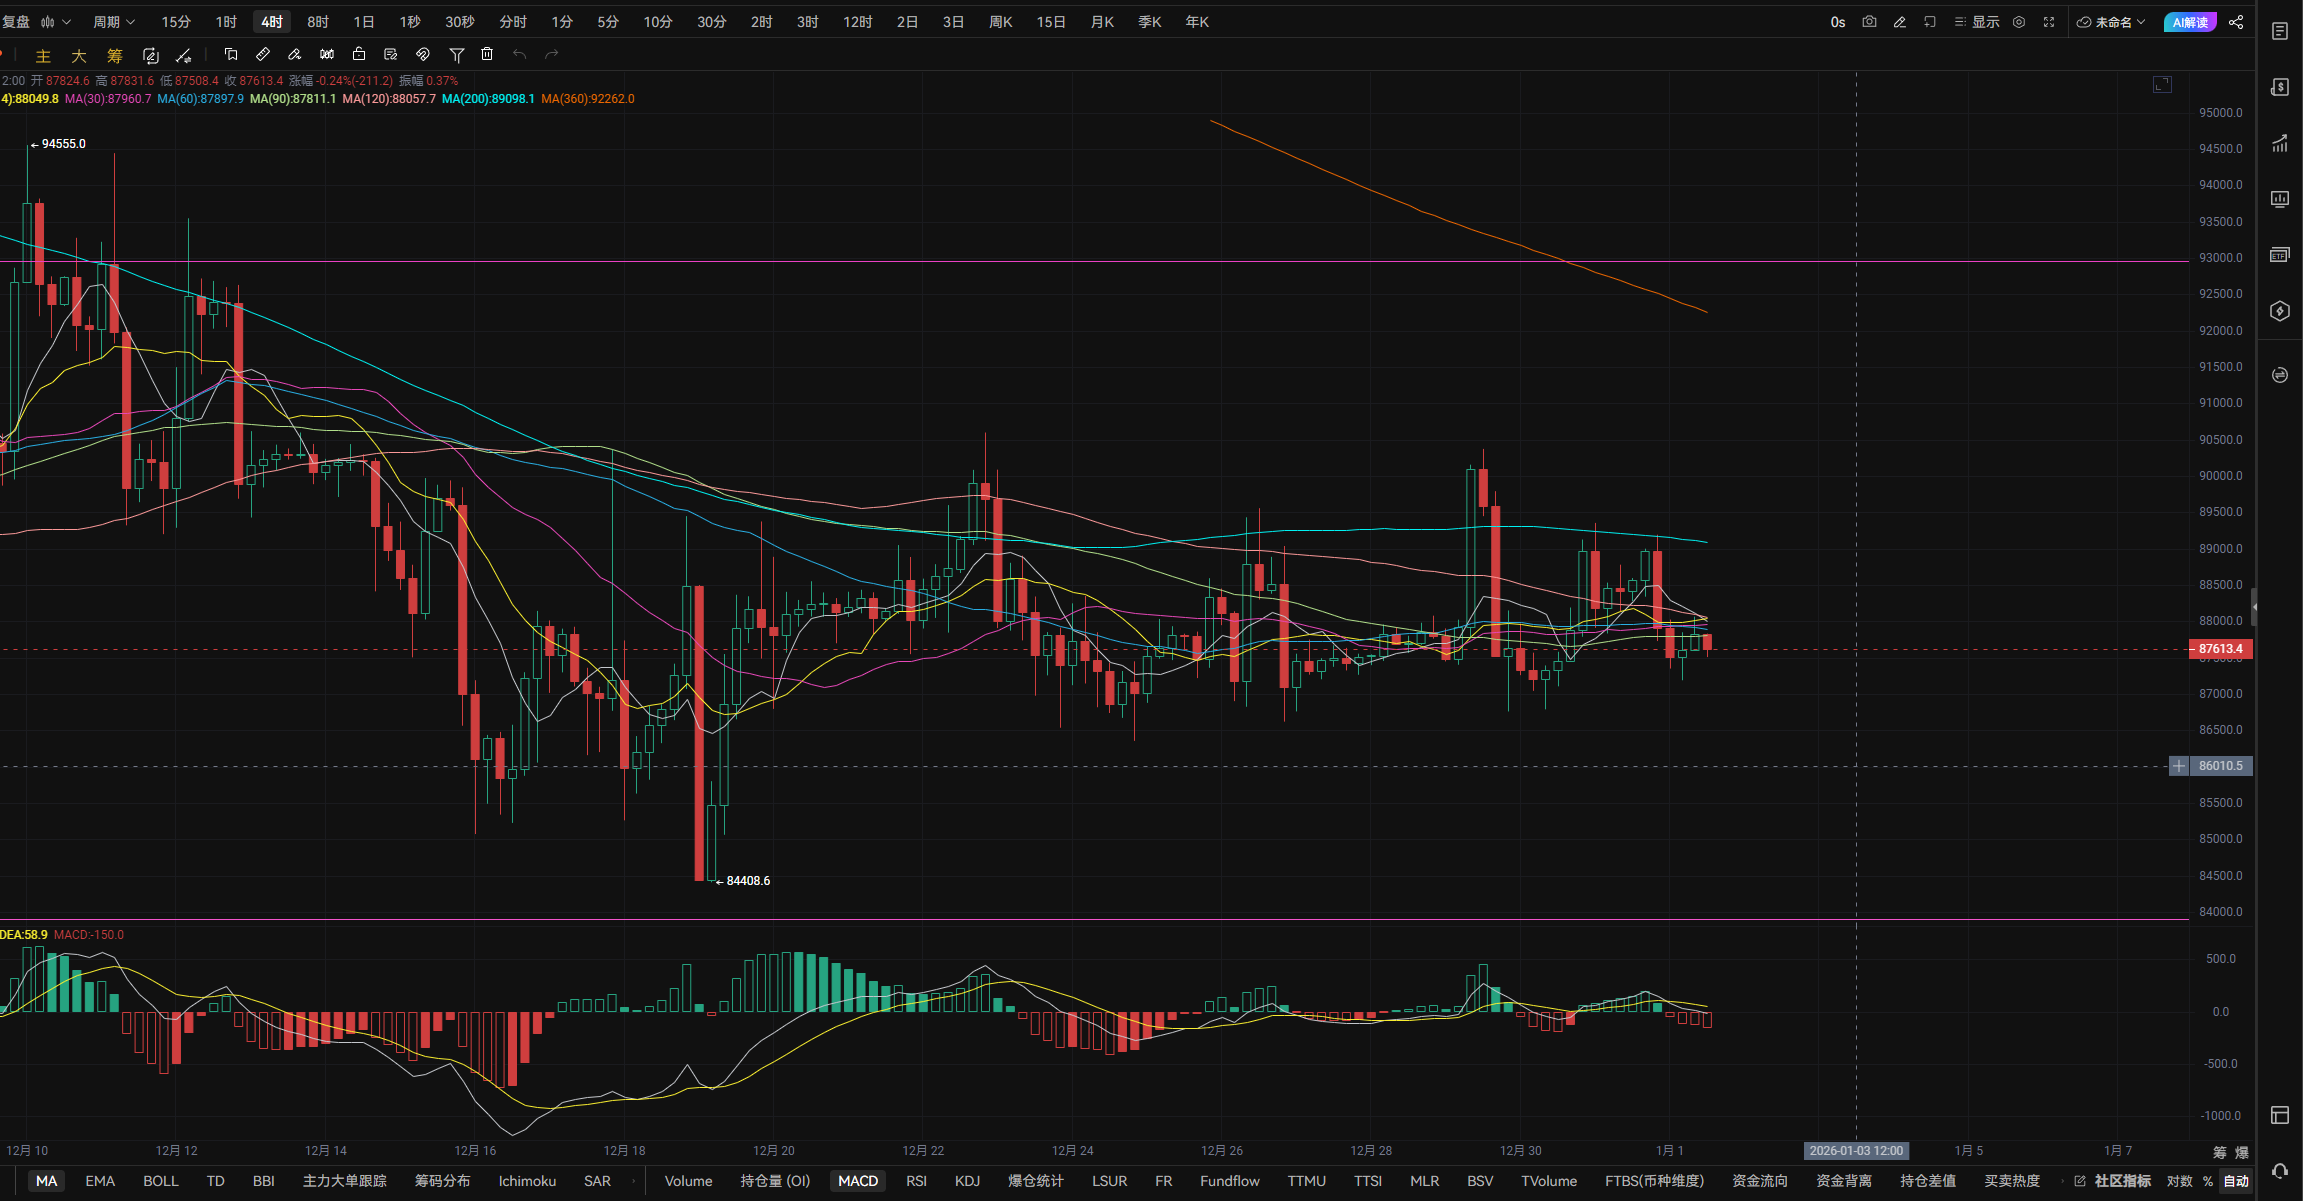Screen dimensions: 2303x1201
Task: Toggle percent scale mode
Action: tap(2208, 1181)
